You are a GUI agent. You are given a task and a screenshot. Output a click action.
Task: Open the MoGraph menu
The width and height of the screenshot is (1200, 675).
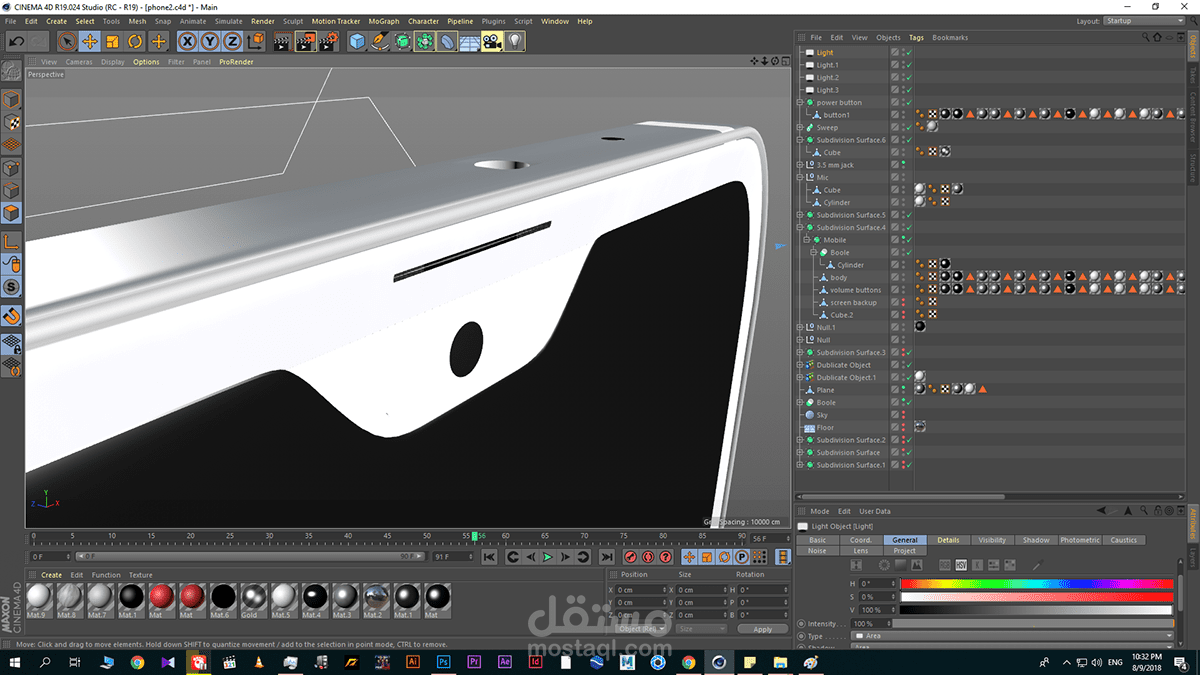pos(383,21)
